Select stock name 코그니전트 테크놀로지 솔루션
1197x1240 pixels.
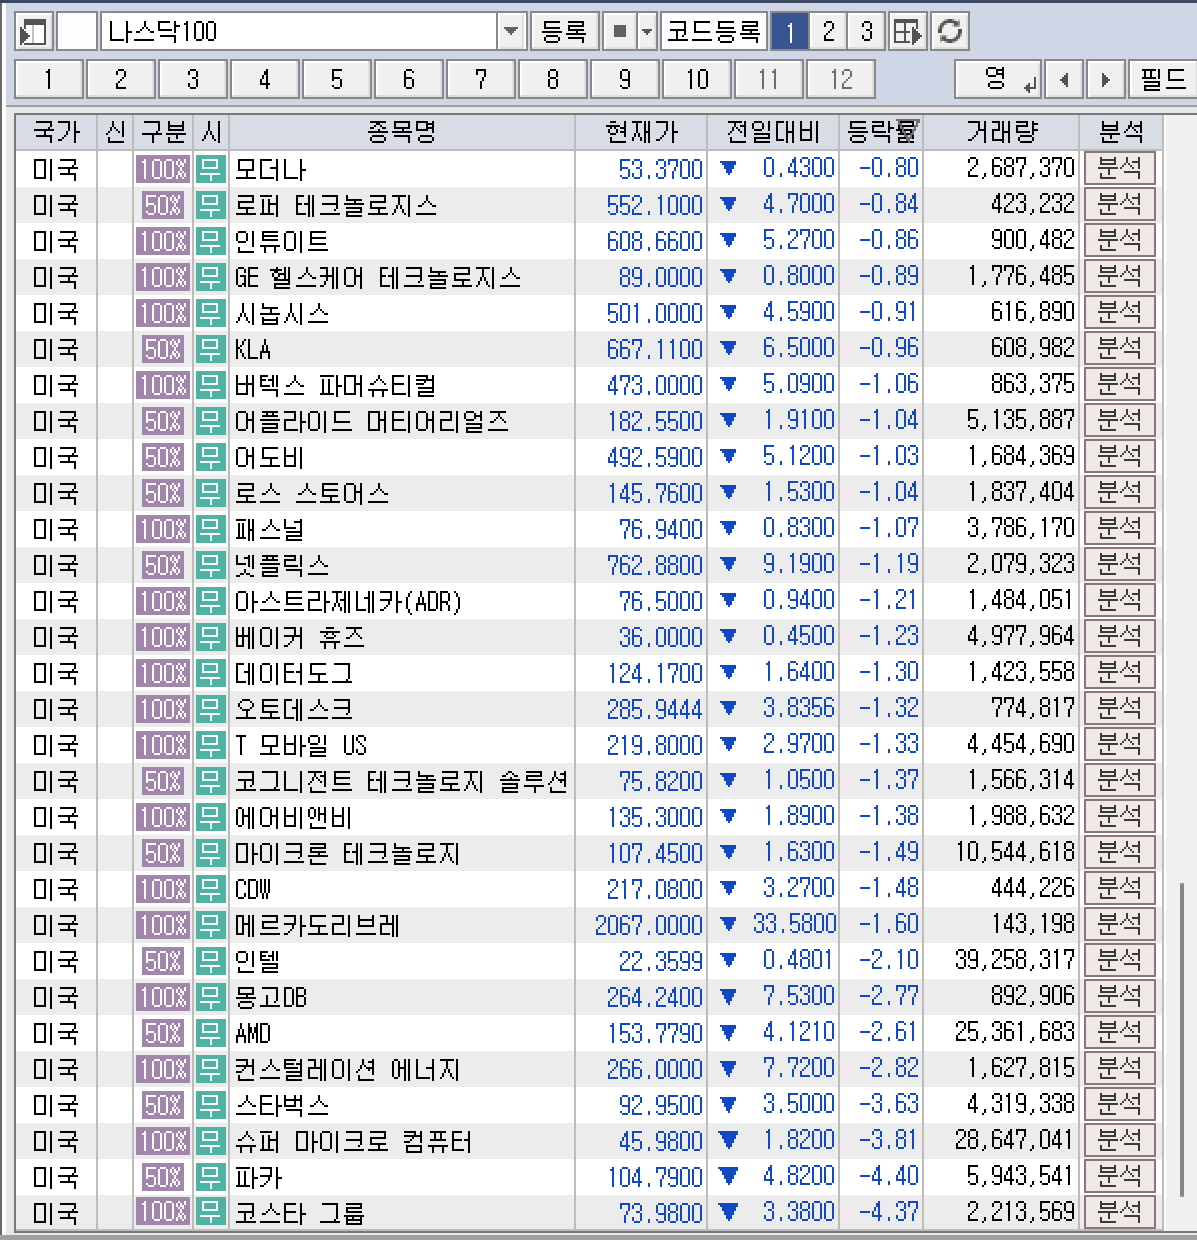(x=401, y=781)
